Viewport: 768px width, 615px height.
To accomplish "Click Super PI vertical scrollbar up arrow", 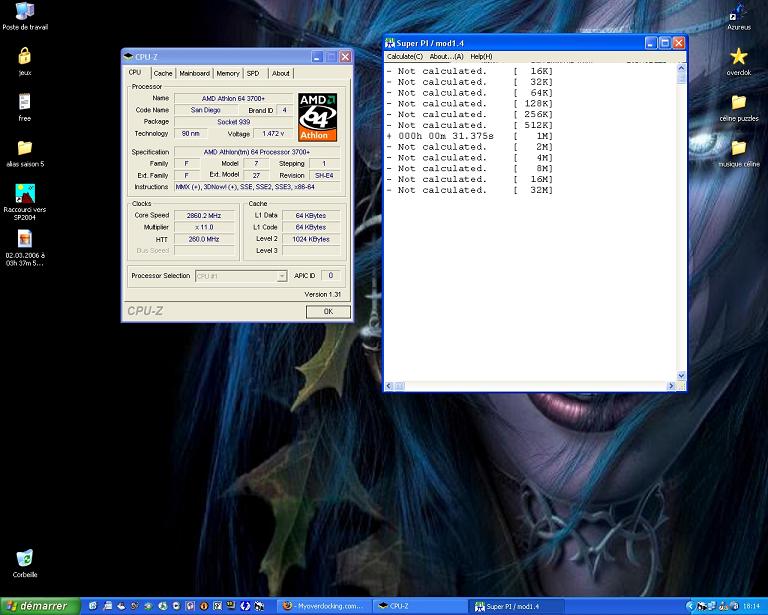I will point(681,69).
